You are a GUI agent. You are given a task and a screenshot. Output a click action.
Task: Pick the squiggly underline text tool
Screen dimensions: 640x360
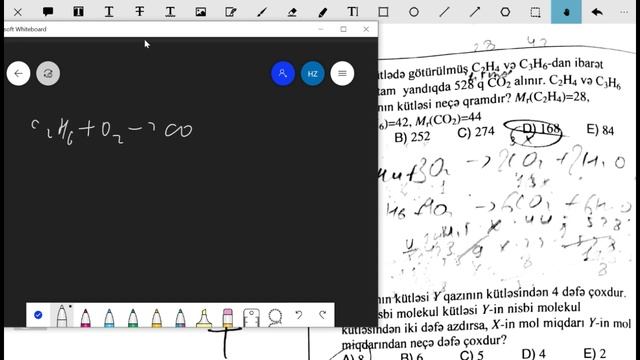tap(170, 12)
